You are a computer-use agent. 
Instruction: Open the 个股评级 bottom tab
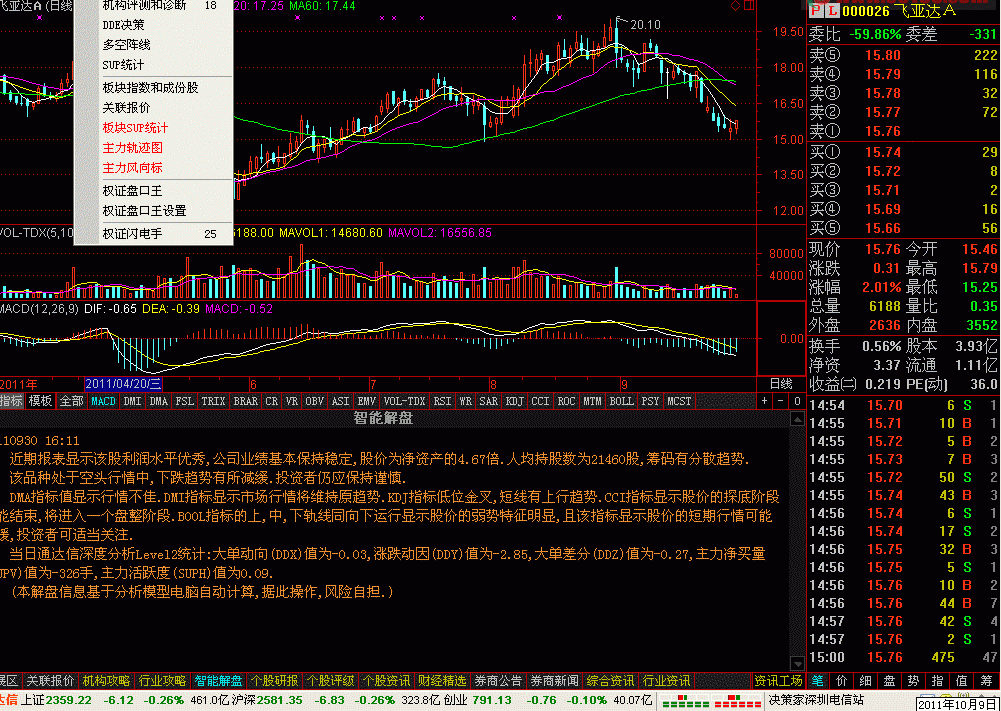331,681
